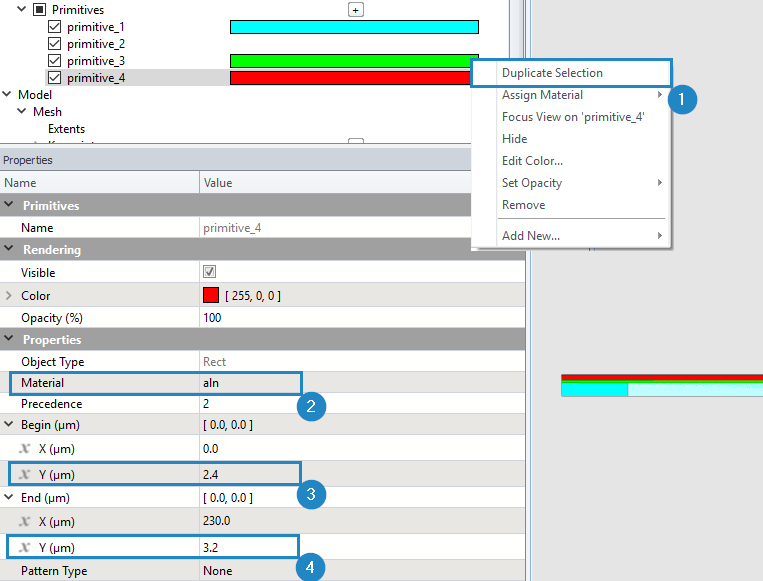Select primitive_1 in the tree
Image resolution: width=763 pixels, height=581 pixels.
tap(96, 27)
